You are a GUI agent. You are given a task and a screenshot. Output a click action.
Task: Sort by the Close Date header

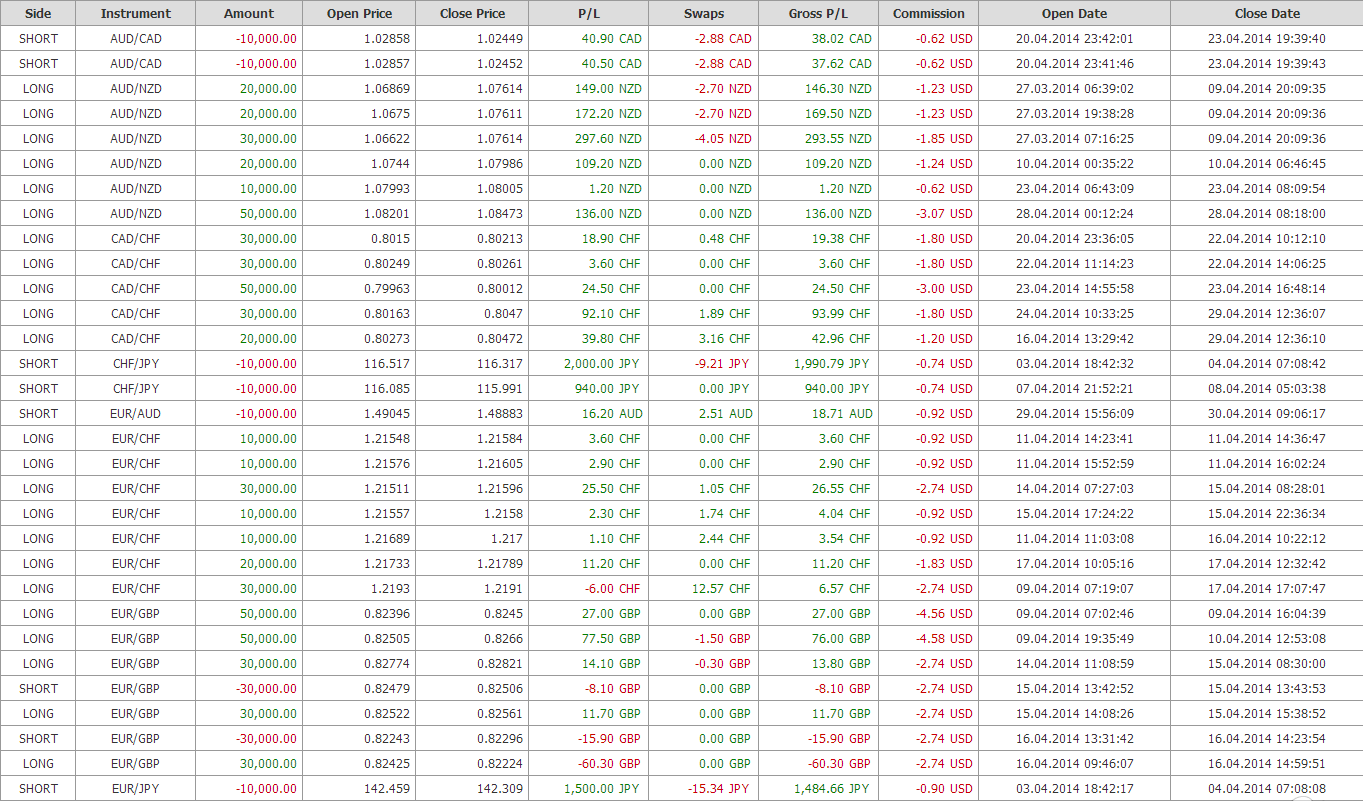[1267, 14]
